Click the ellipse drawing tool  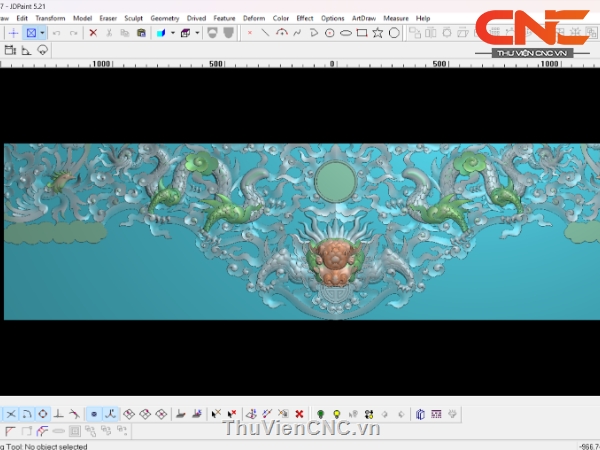[345, 33]
